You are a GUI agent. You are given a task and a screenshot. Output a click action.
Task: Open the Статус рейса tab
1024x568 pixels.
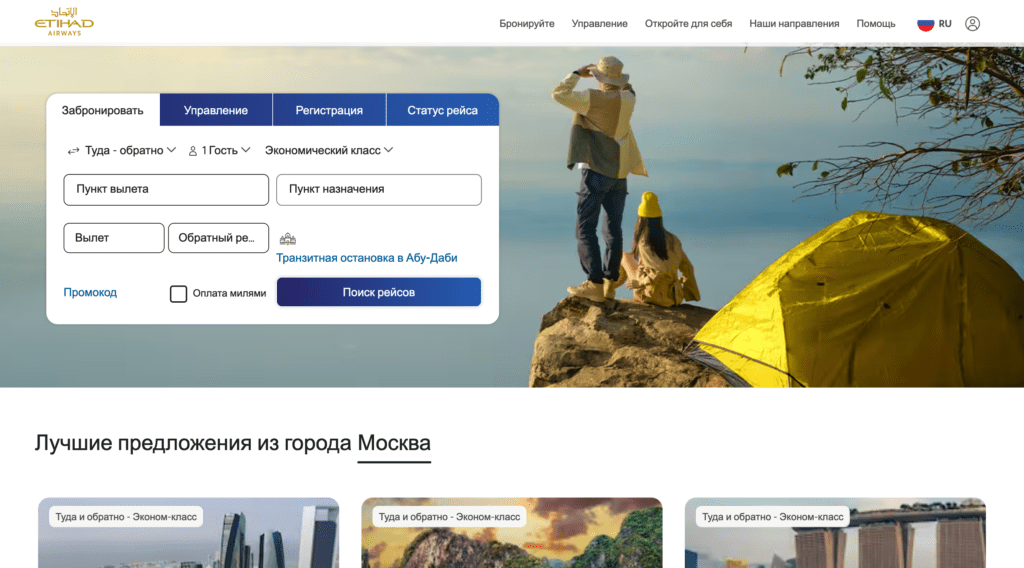click(x=443, y=110)
